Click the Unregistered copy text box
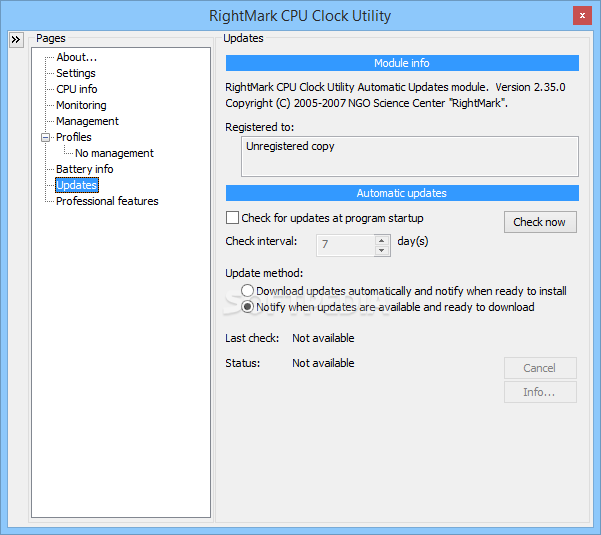This screenshot has height=535, width=601. coord(410,156)
